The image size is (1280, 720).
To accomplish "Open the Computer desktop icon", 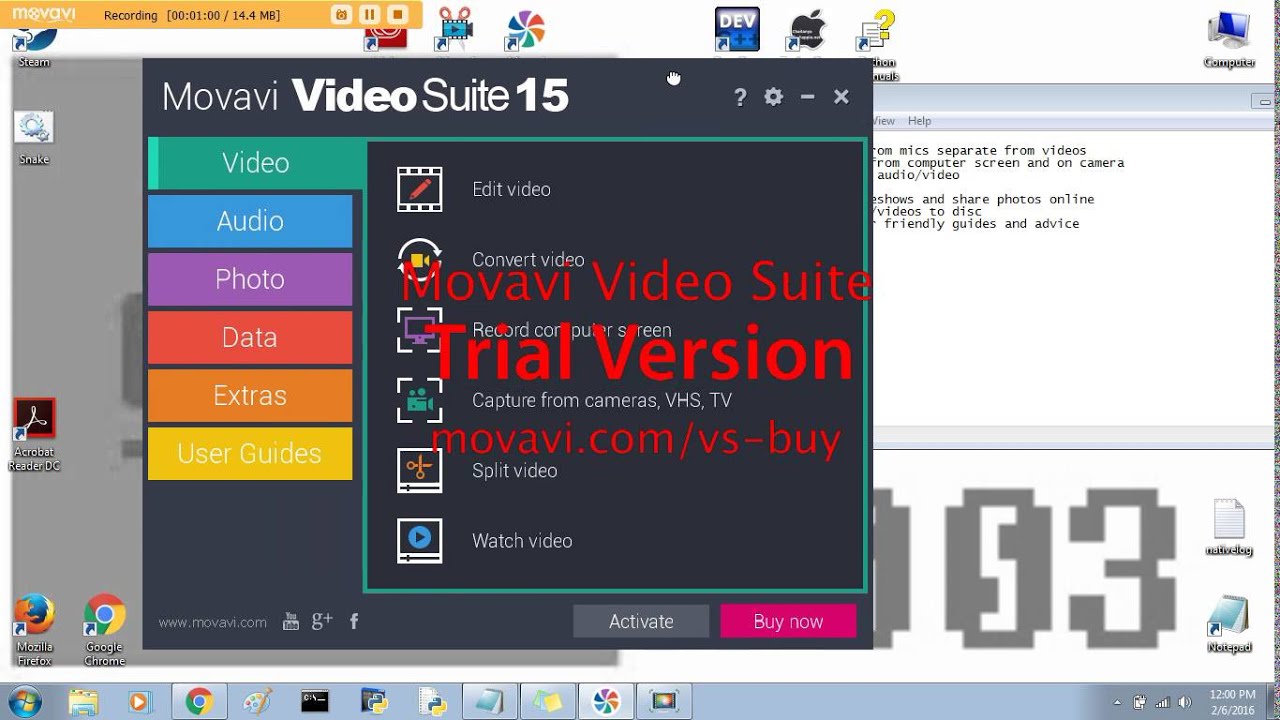I will click(1229, 39).
